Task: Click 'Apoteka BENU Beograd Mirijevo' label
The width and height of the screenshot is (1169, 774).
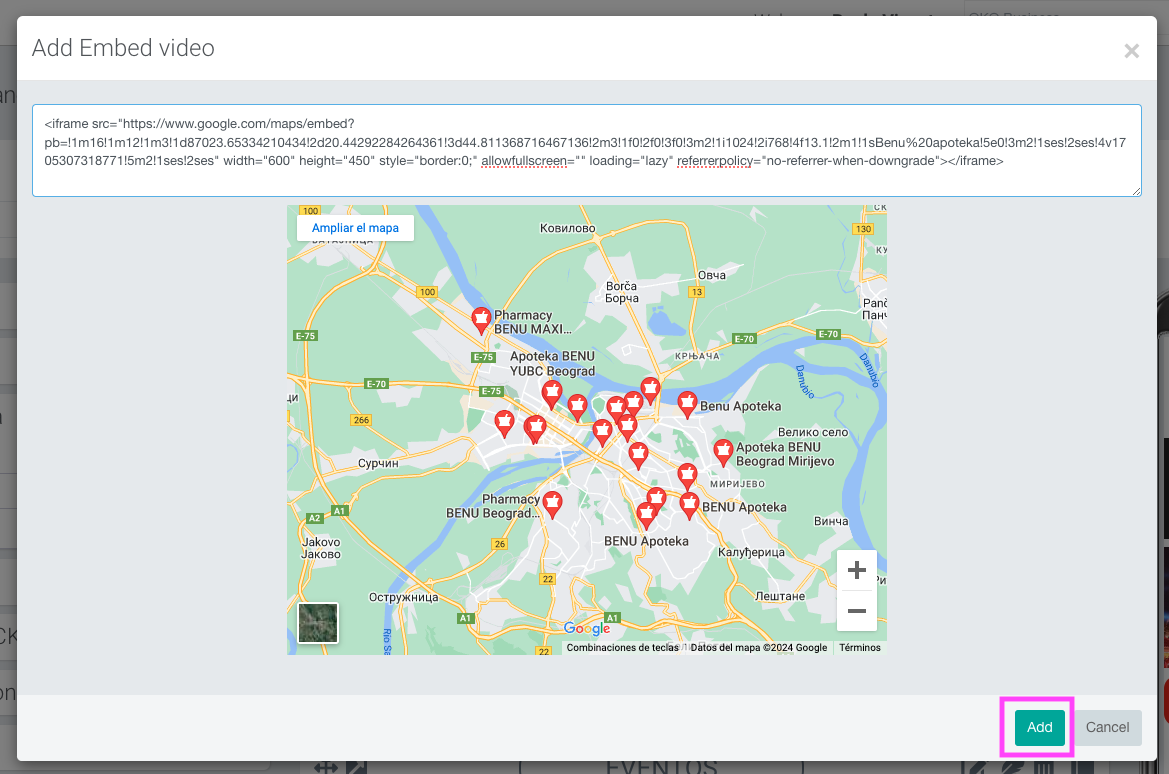Action: (785, 454)
